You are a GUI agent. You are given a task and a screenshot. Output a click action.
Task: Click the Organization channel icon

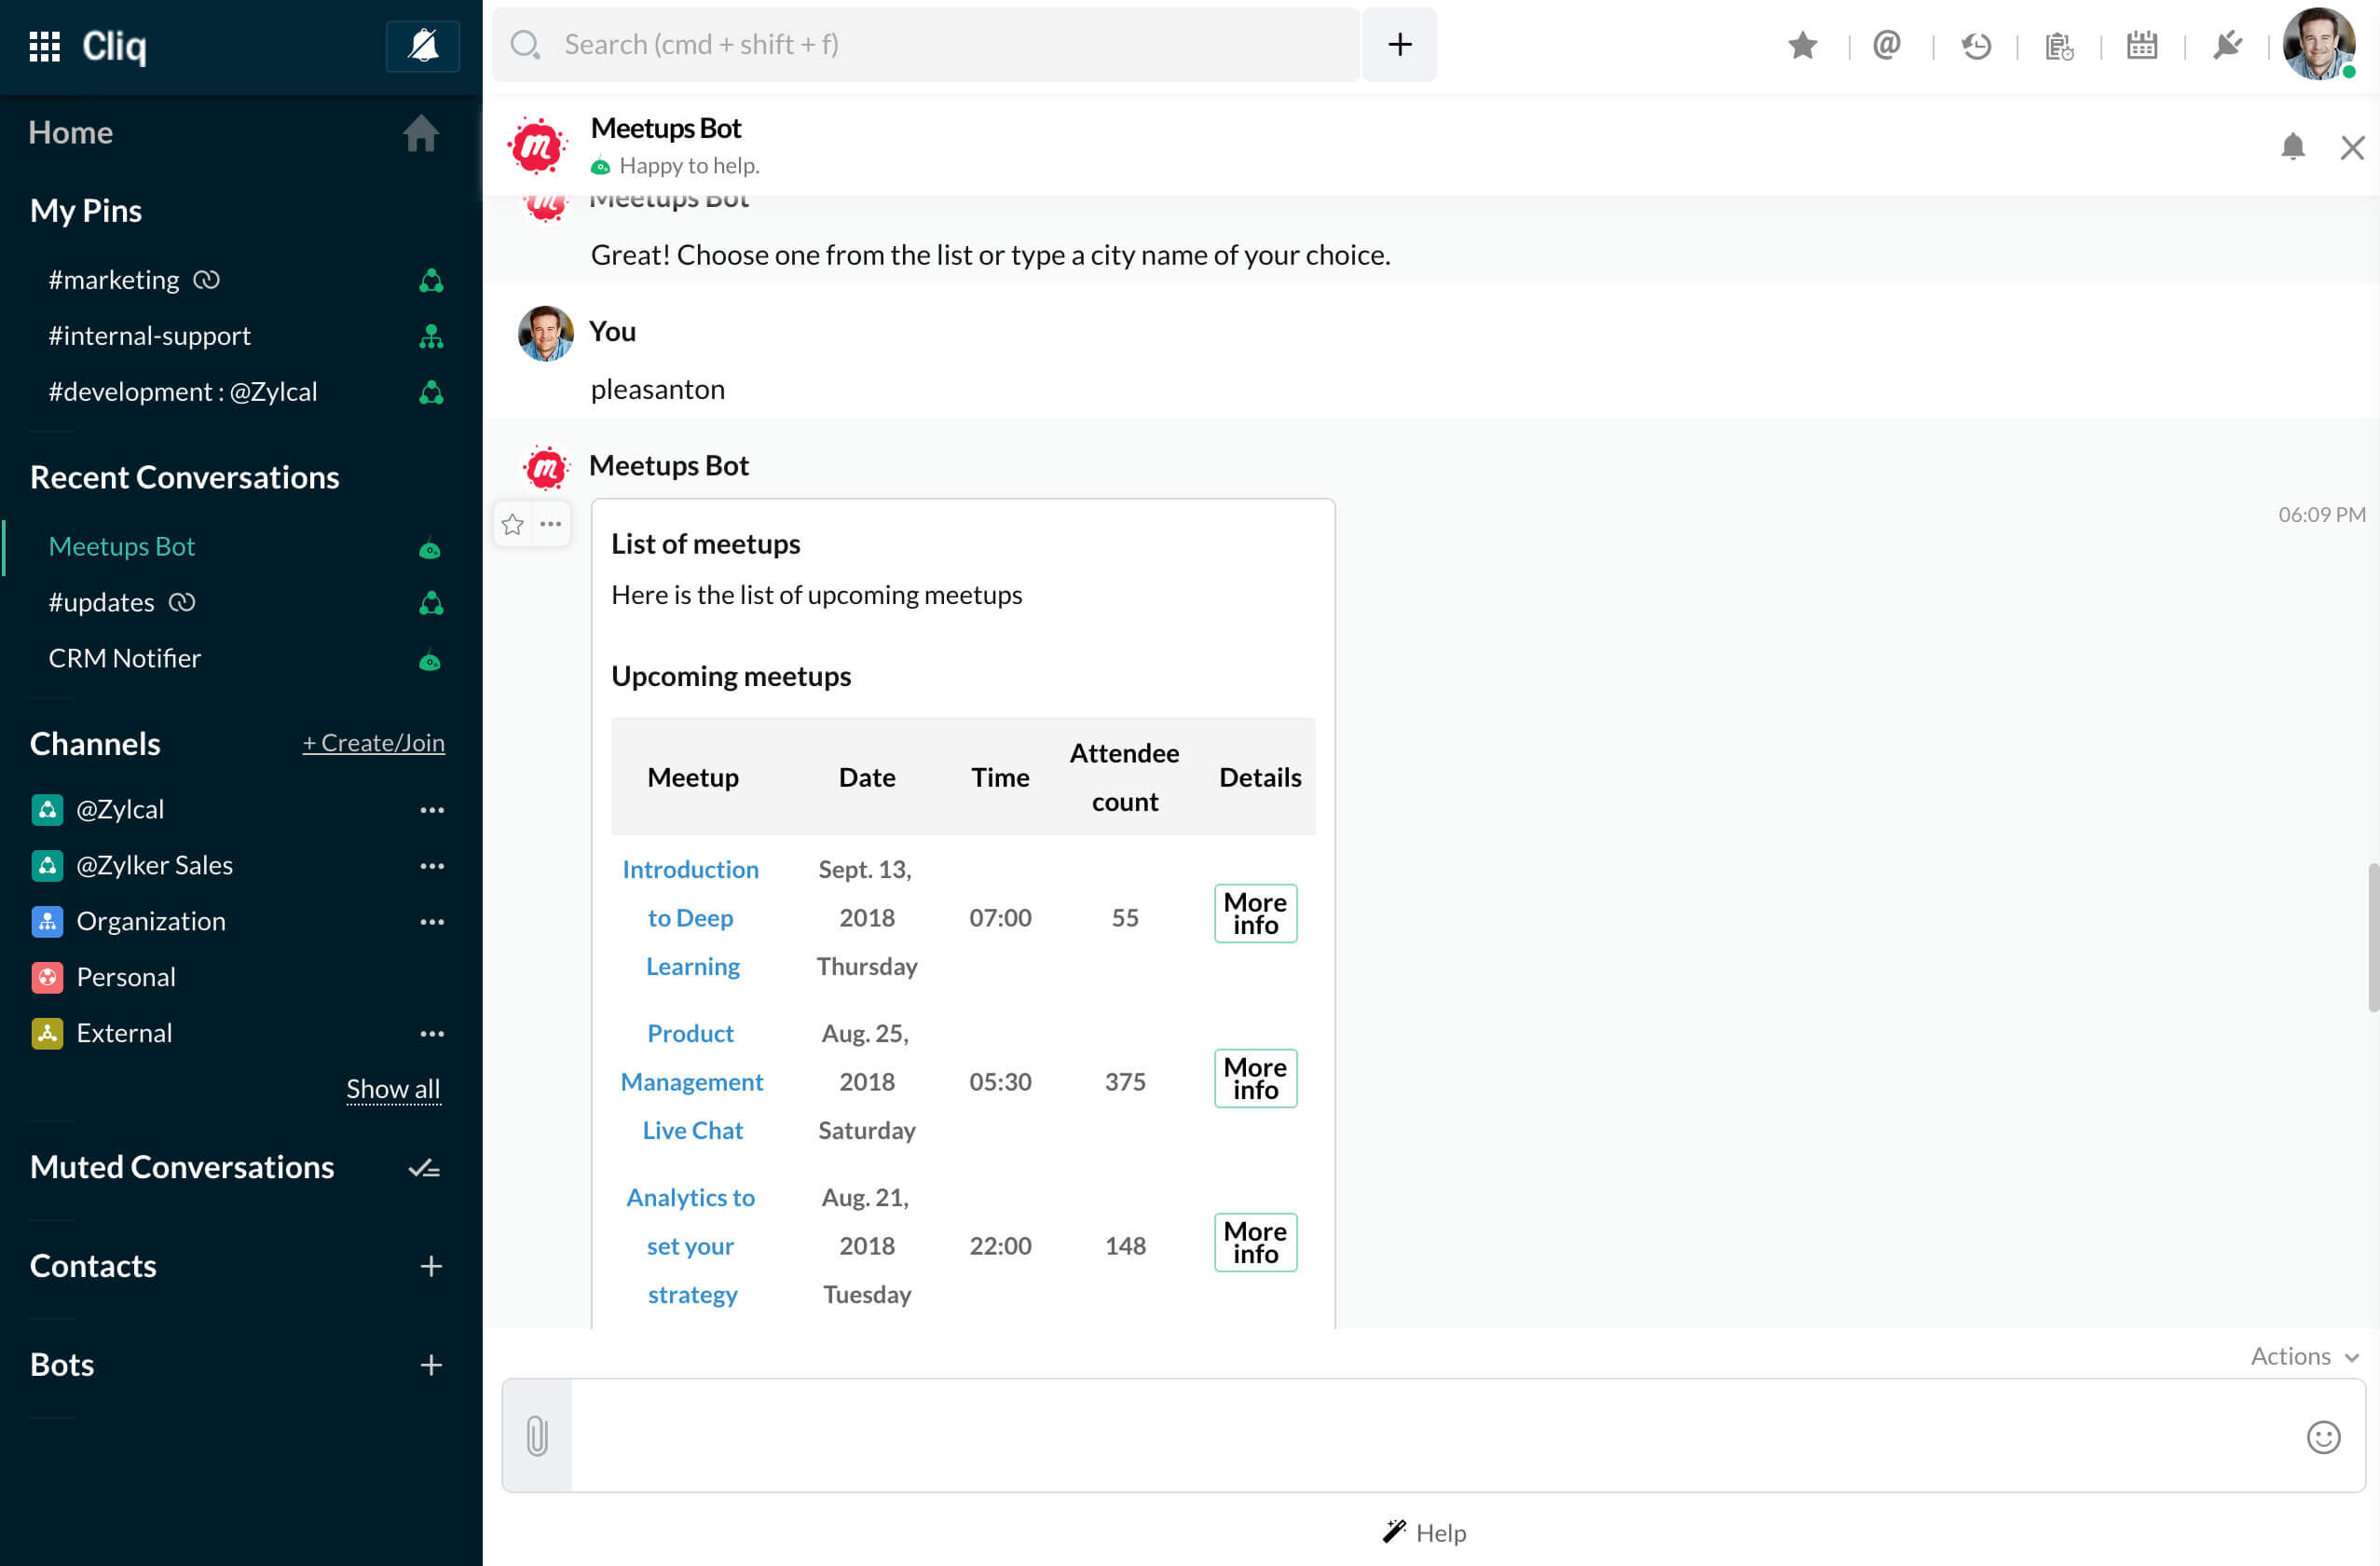(47, 922)
